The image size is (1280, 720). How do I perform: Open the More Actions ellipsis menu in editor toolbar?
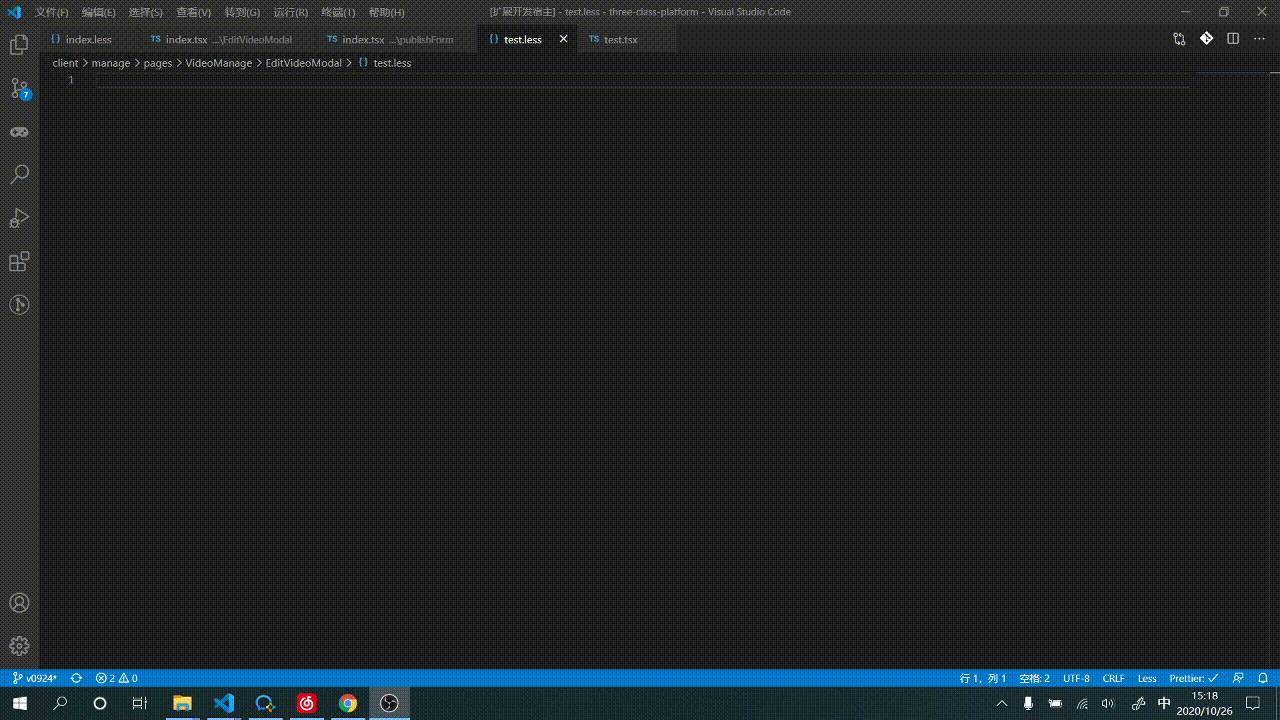point(1258,38)
